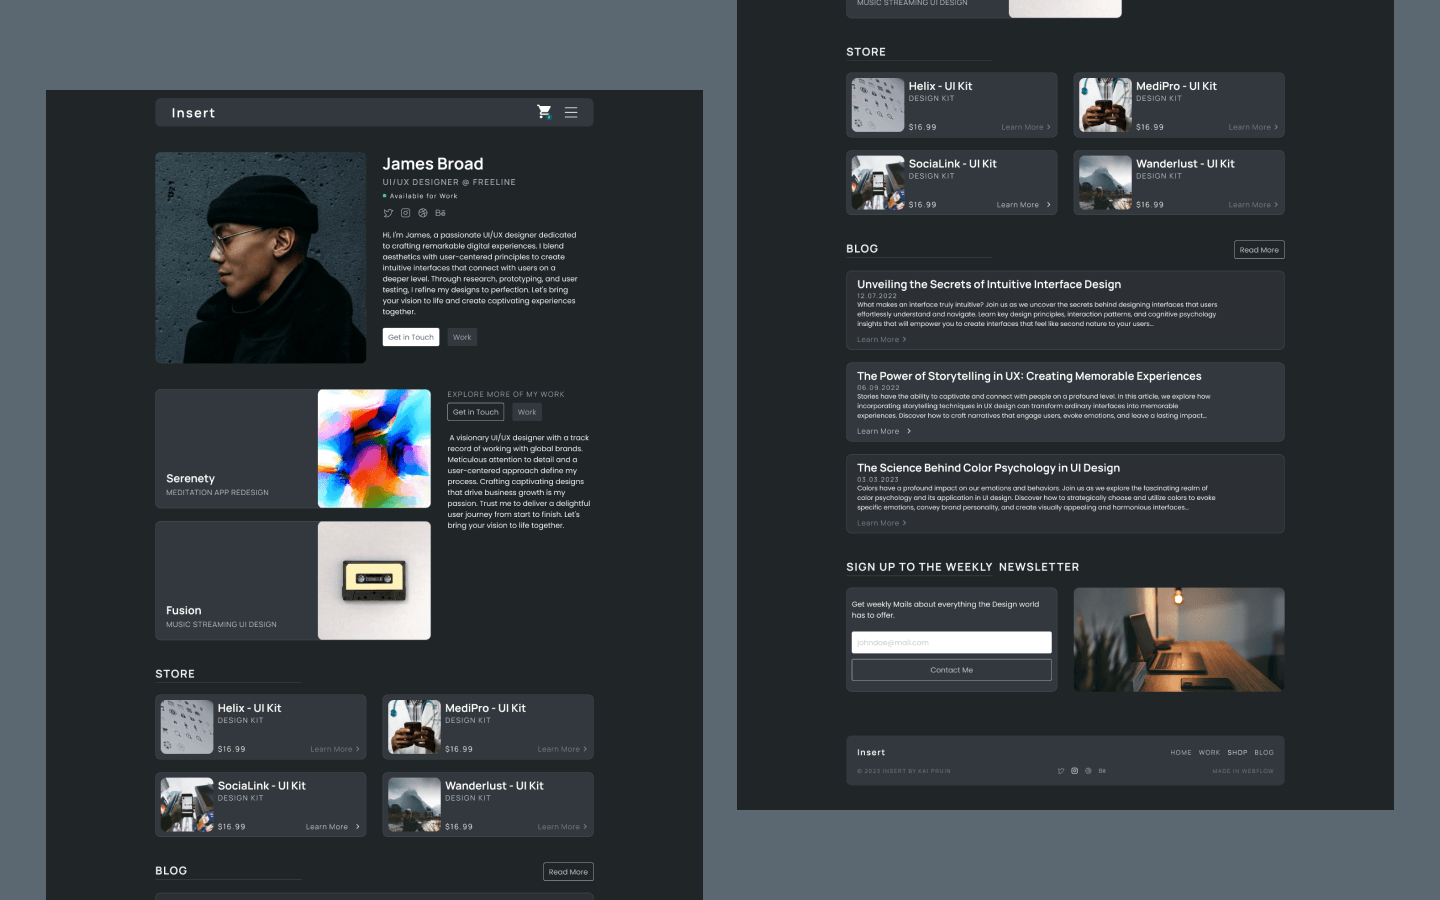1440x900 pixels.
Task: Click the 2023 Insert by Kai Pruin copyright
Action: coord(904,771)
